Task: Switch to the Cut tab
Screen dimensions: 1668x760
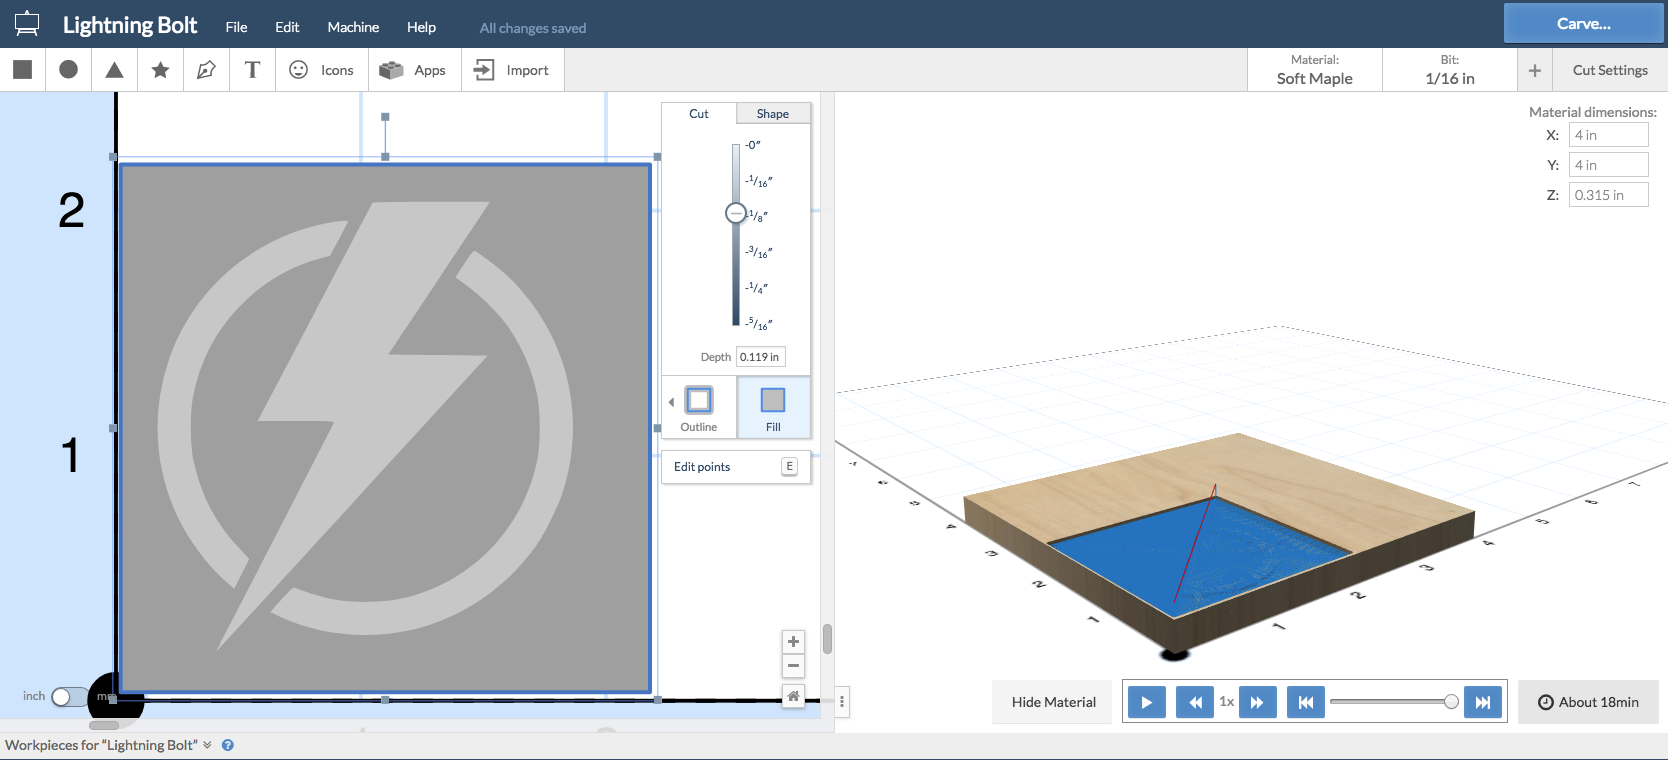Action: tap(699, 113)
